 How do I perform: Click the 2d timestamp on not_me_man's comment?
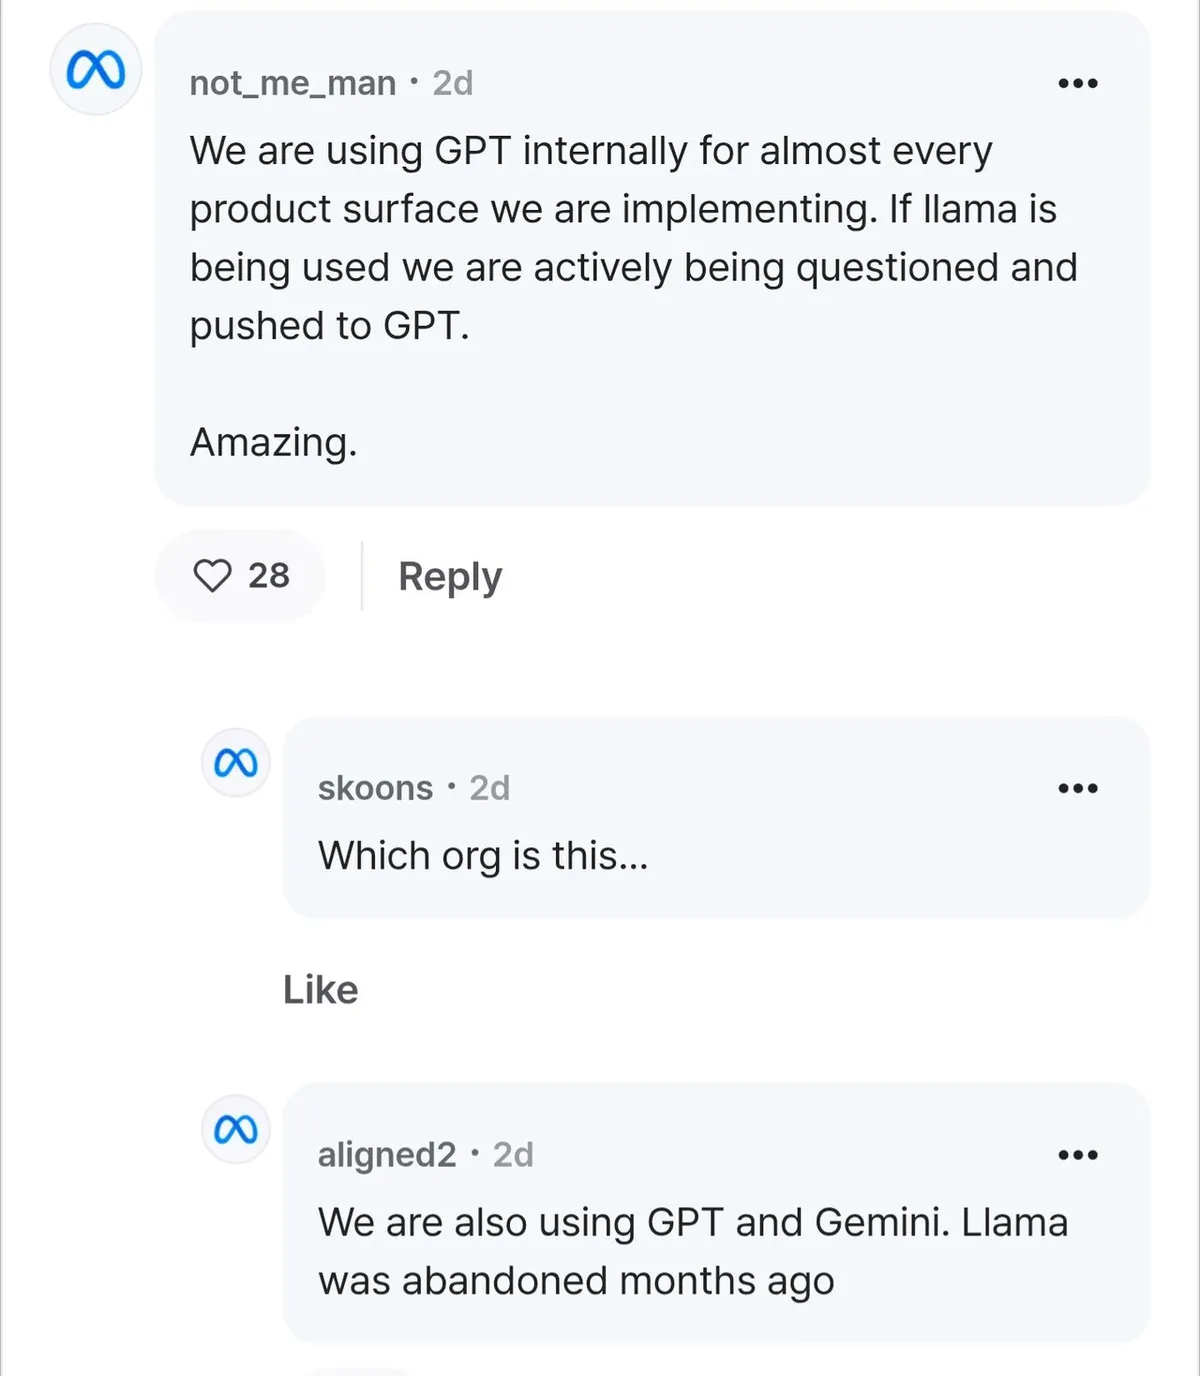pos(453,83)
